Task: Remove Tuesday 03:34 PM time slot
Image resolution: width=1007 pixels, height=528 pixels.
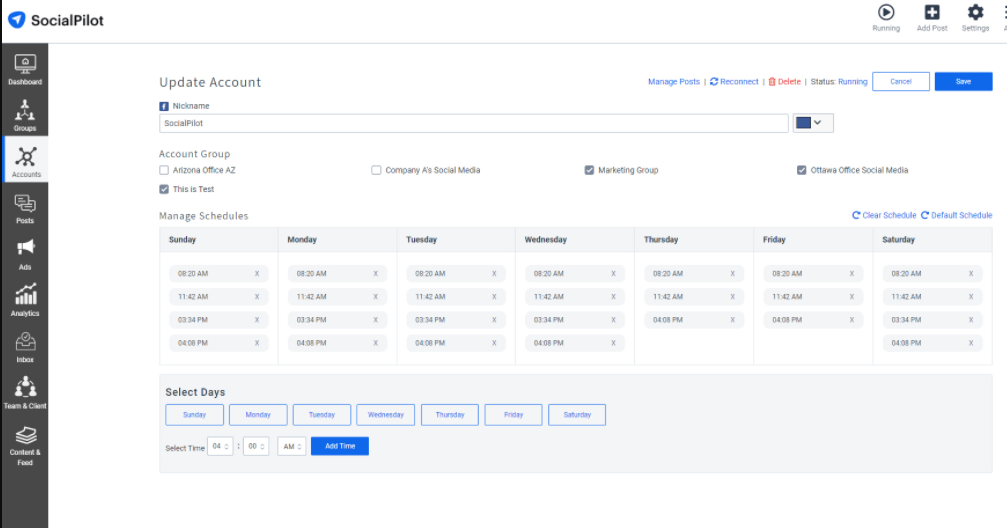Action: pyautogui.click(x=495, y=320)
